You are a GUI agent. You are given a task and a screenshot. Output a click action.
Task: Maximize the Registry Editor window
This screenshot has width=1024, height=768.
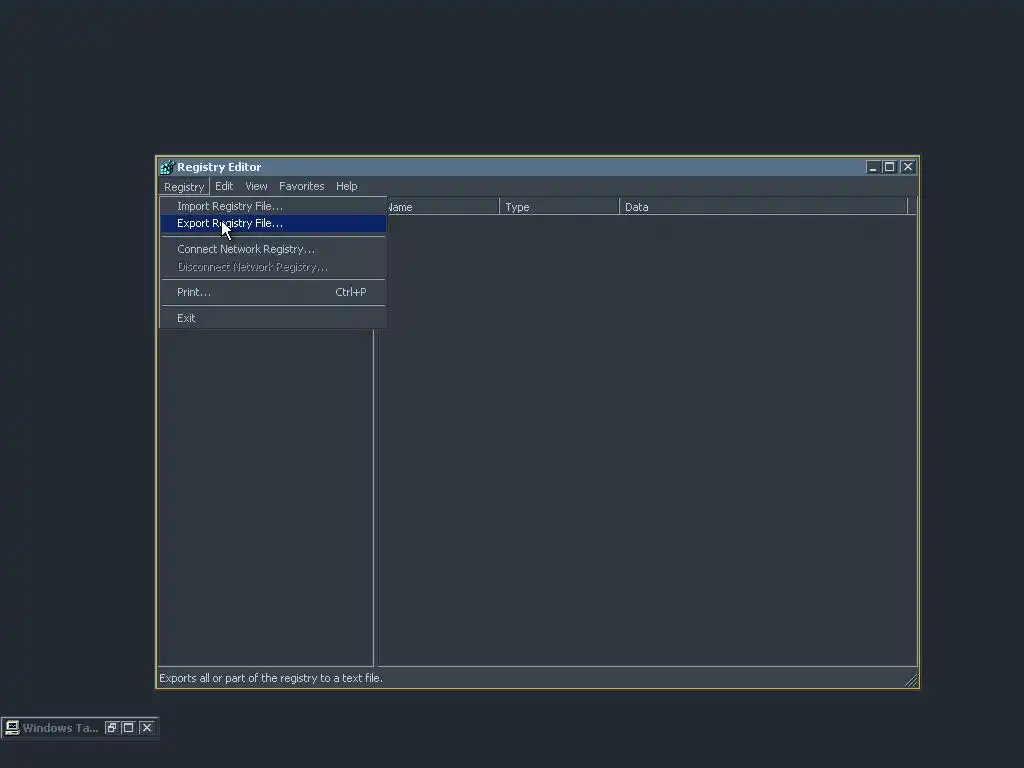point(889,167)
